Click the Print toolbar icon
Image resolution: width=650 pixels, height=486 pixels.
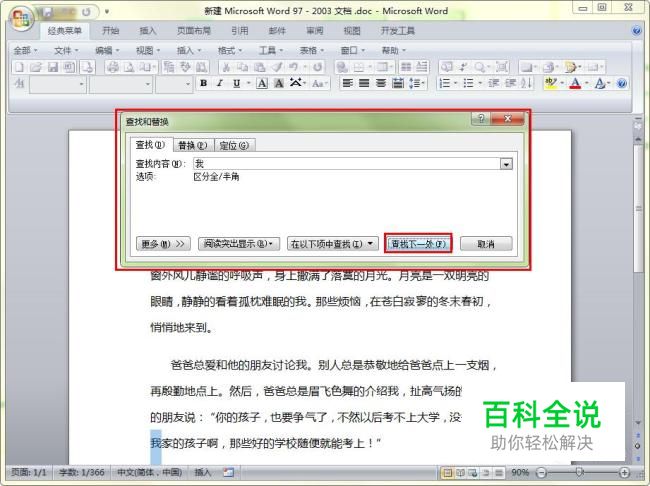pos(112,67)
